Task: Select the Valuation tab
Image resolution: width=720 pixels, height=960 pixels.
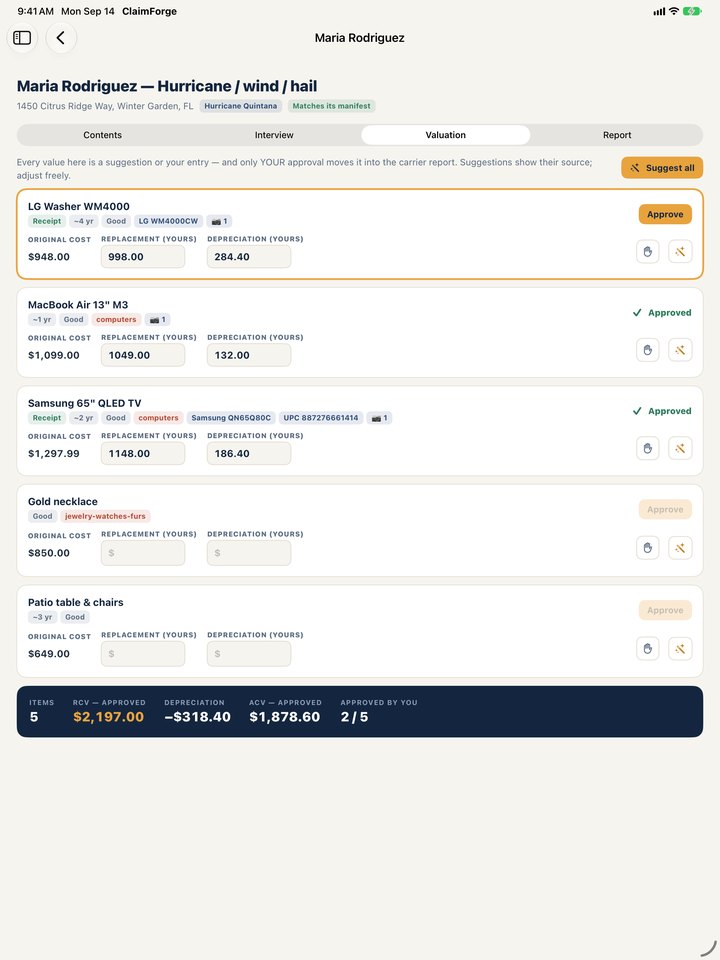Action: point(446,135)
